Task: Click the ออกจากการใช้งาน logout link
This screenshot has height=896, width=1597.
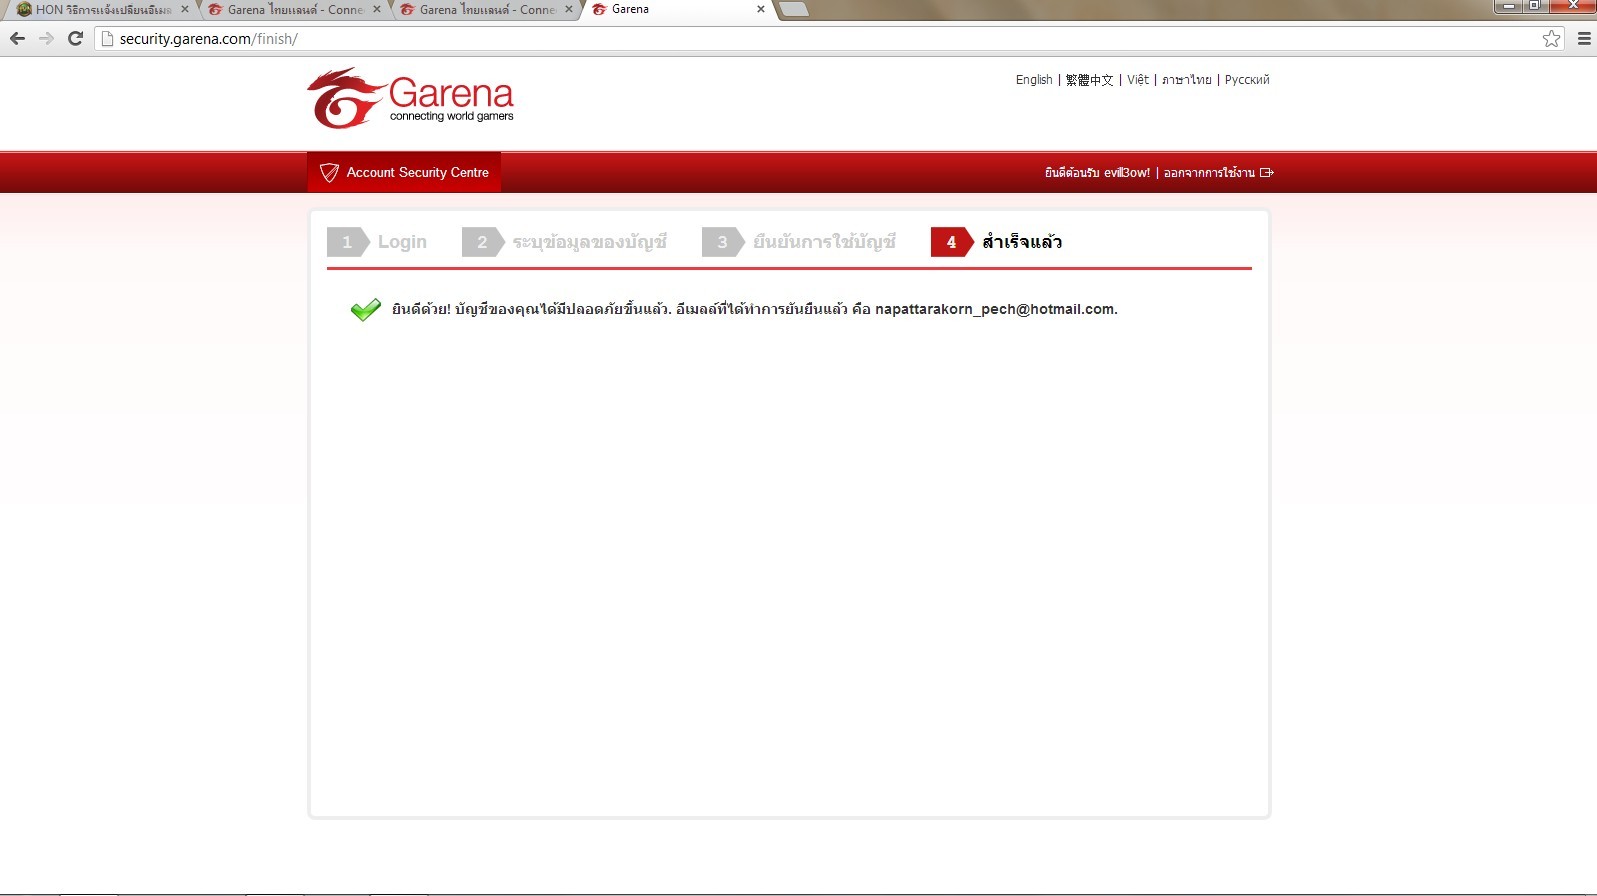Action: (1209, 173)
